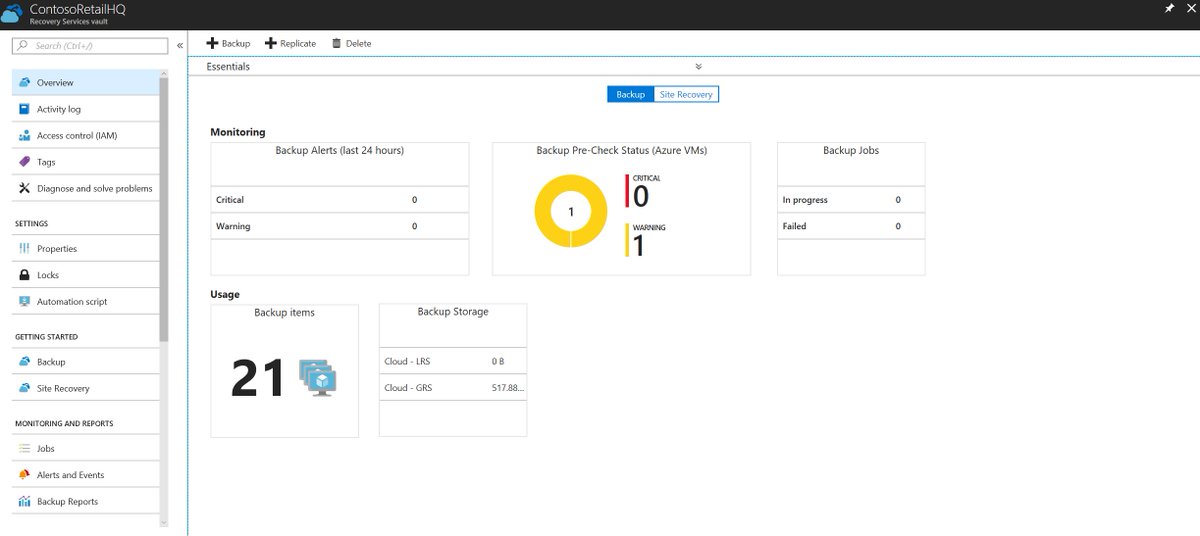Collapse the sidebar menu with double chevron
The width and height of the screenshot is (1200, 536).
pos(180,46)
